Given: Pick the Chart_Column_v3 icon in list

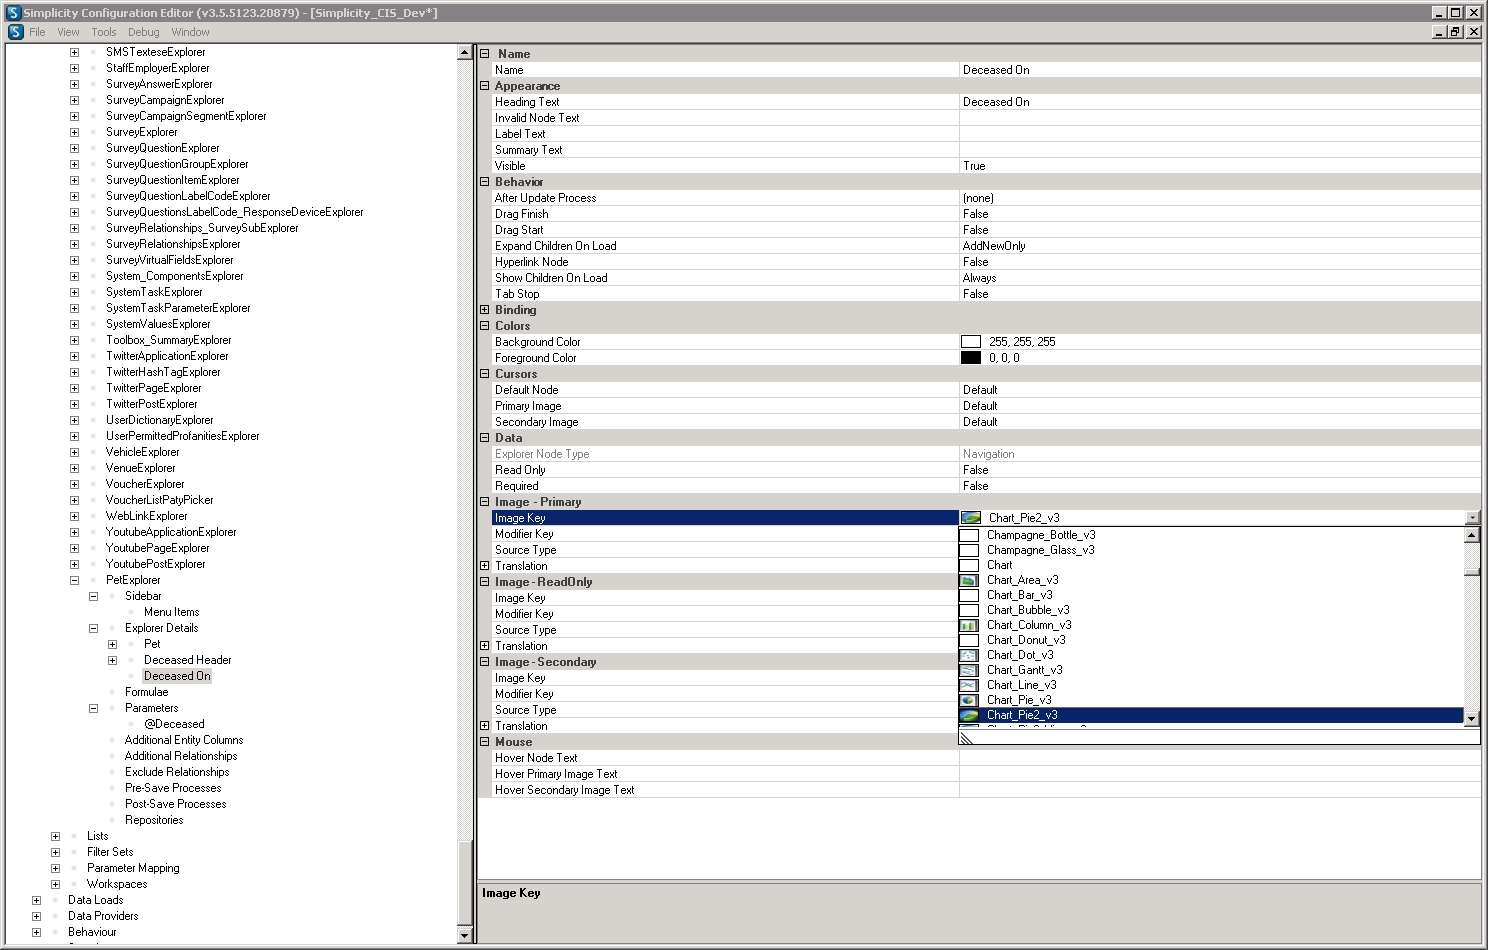Looking at the screenshot, I should pos(968,625).
